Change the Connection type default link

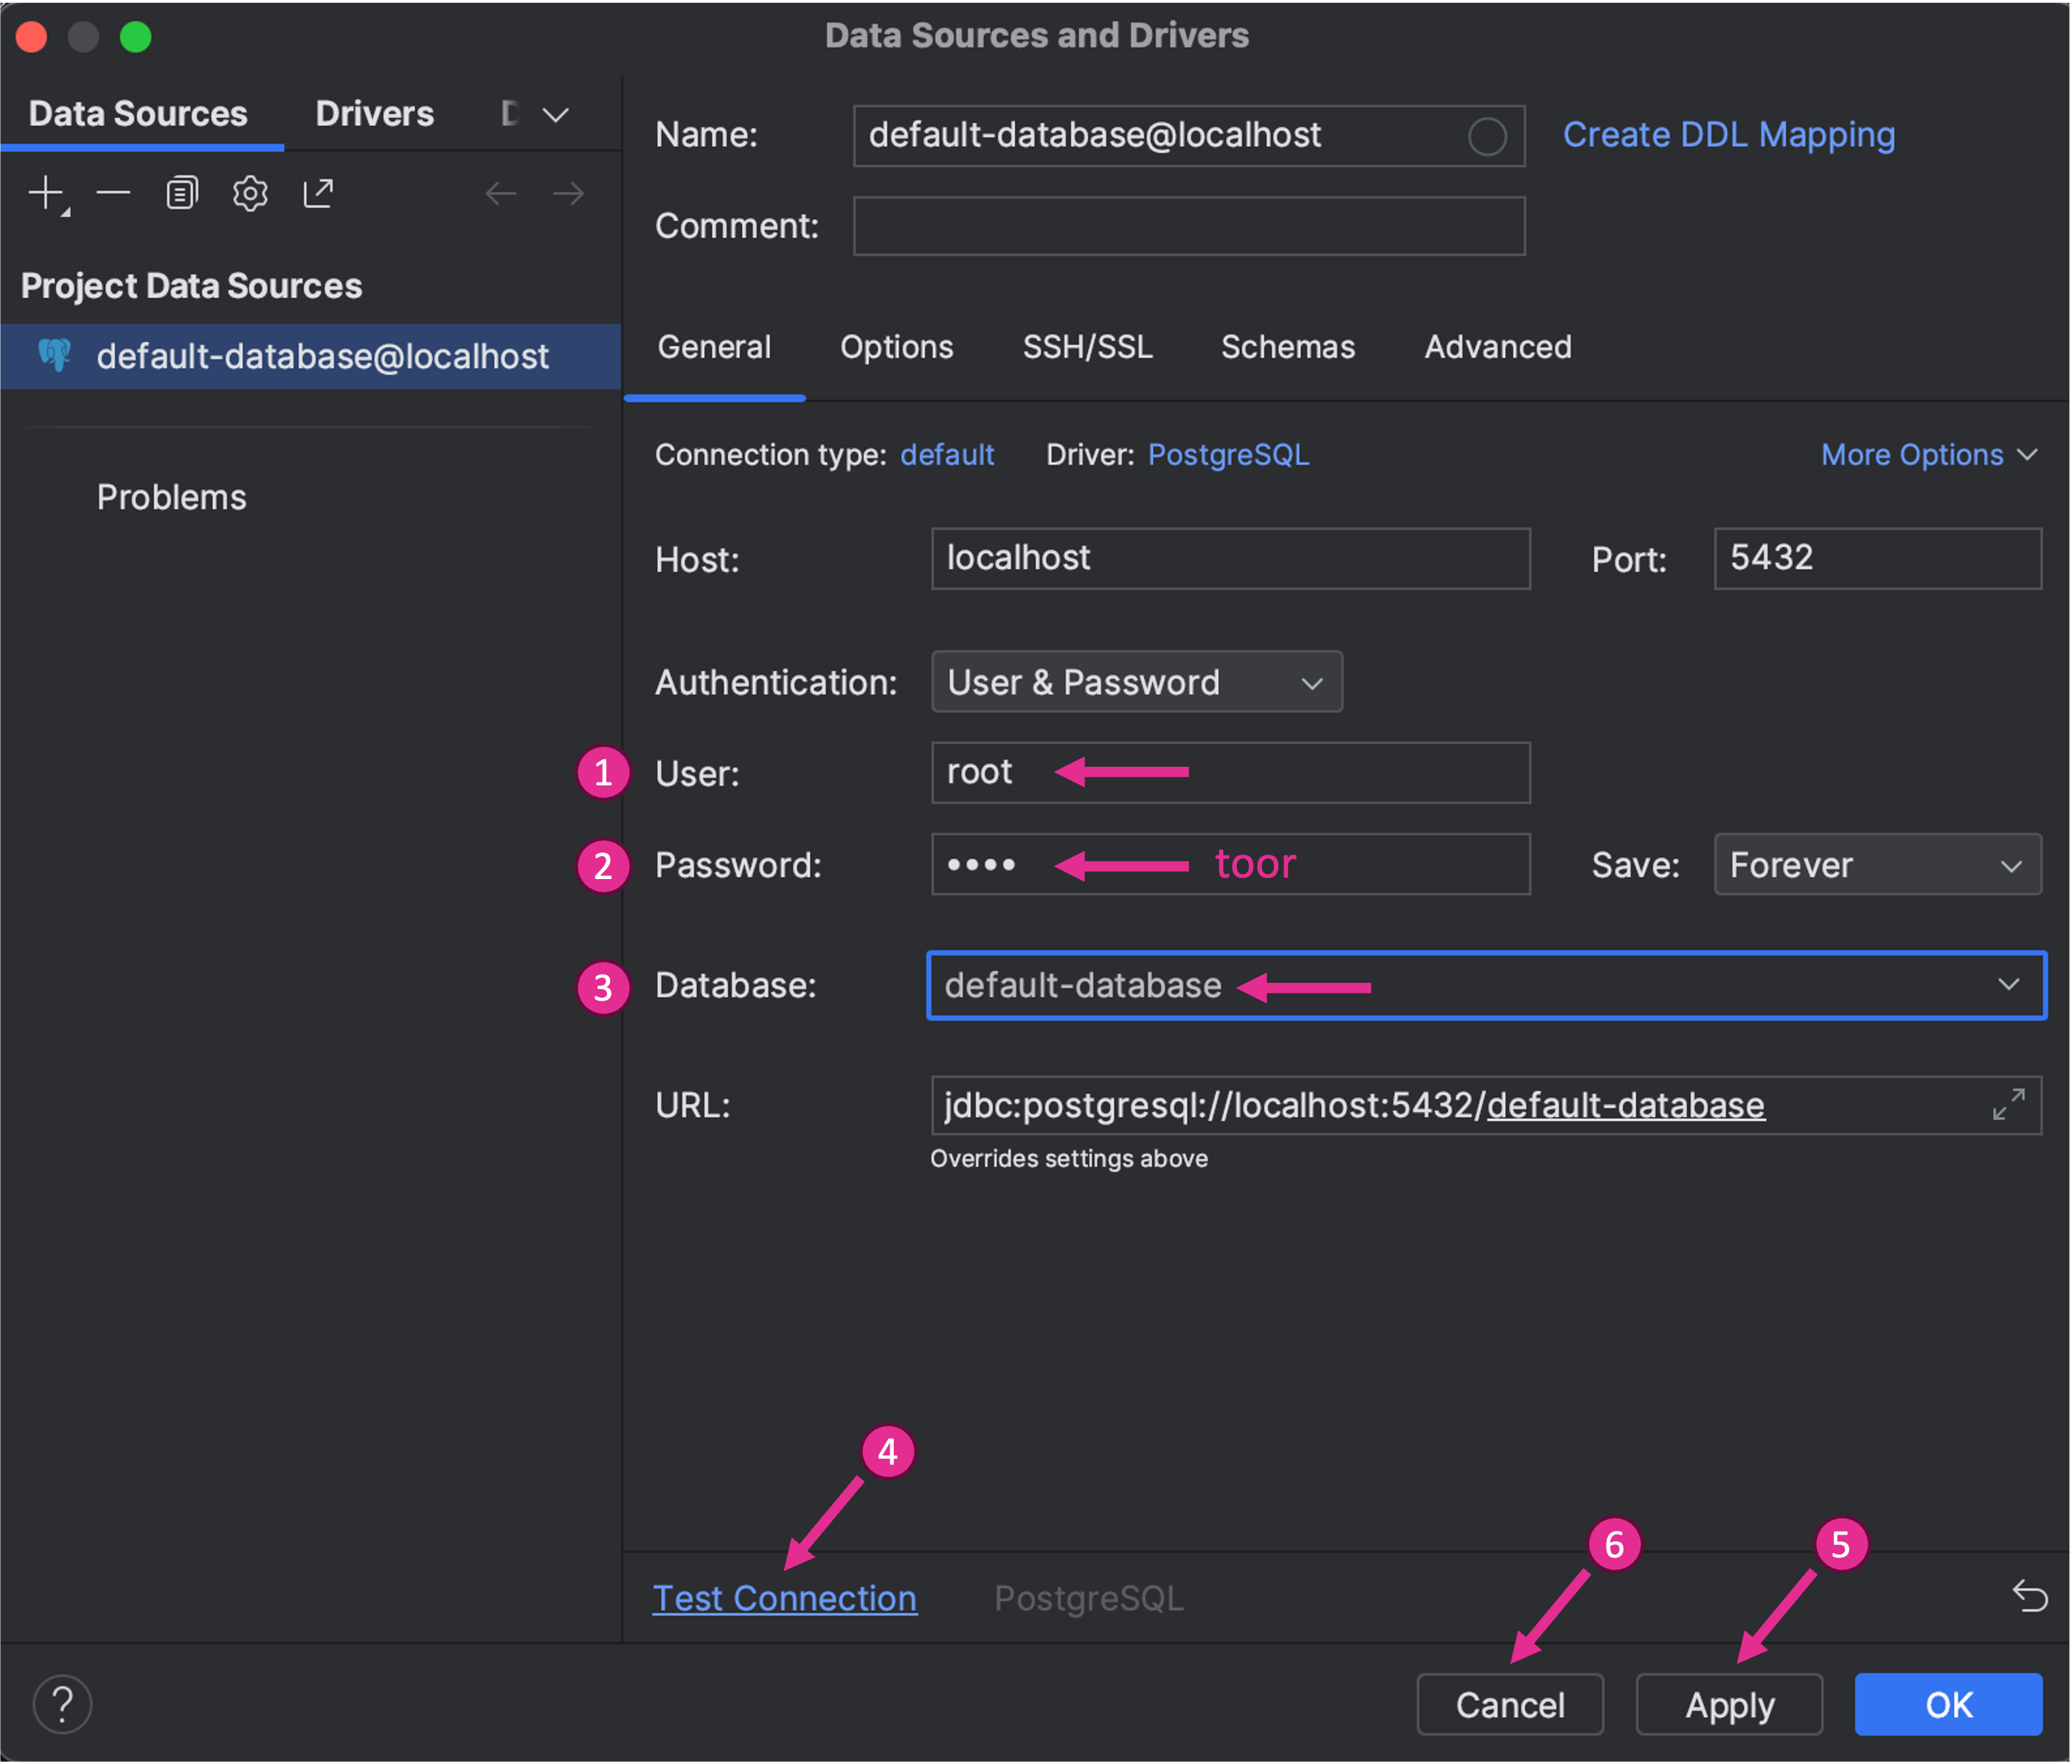tap(947, 455)
